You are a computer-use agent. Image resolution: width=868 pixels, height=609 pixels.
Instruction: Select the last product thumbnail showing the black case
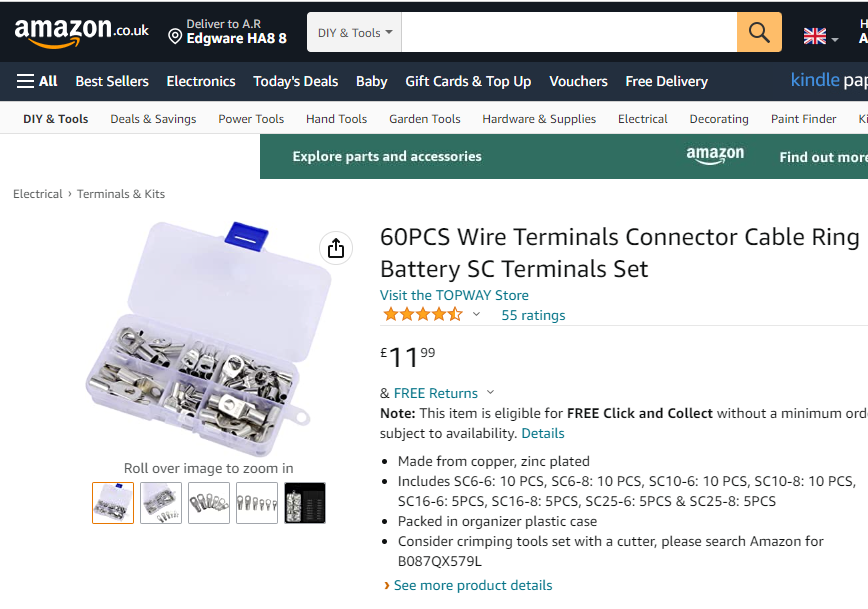click(x=304, y=503)
